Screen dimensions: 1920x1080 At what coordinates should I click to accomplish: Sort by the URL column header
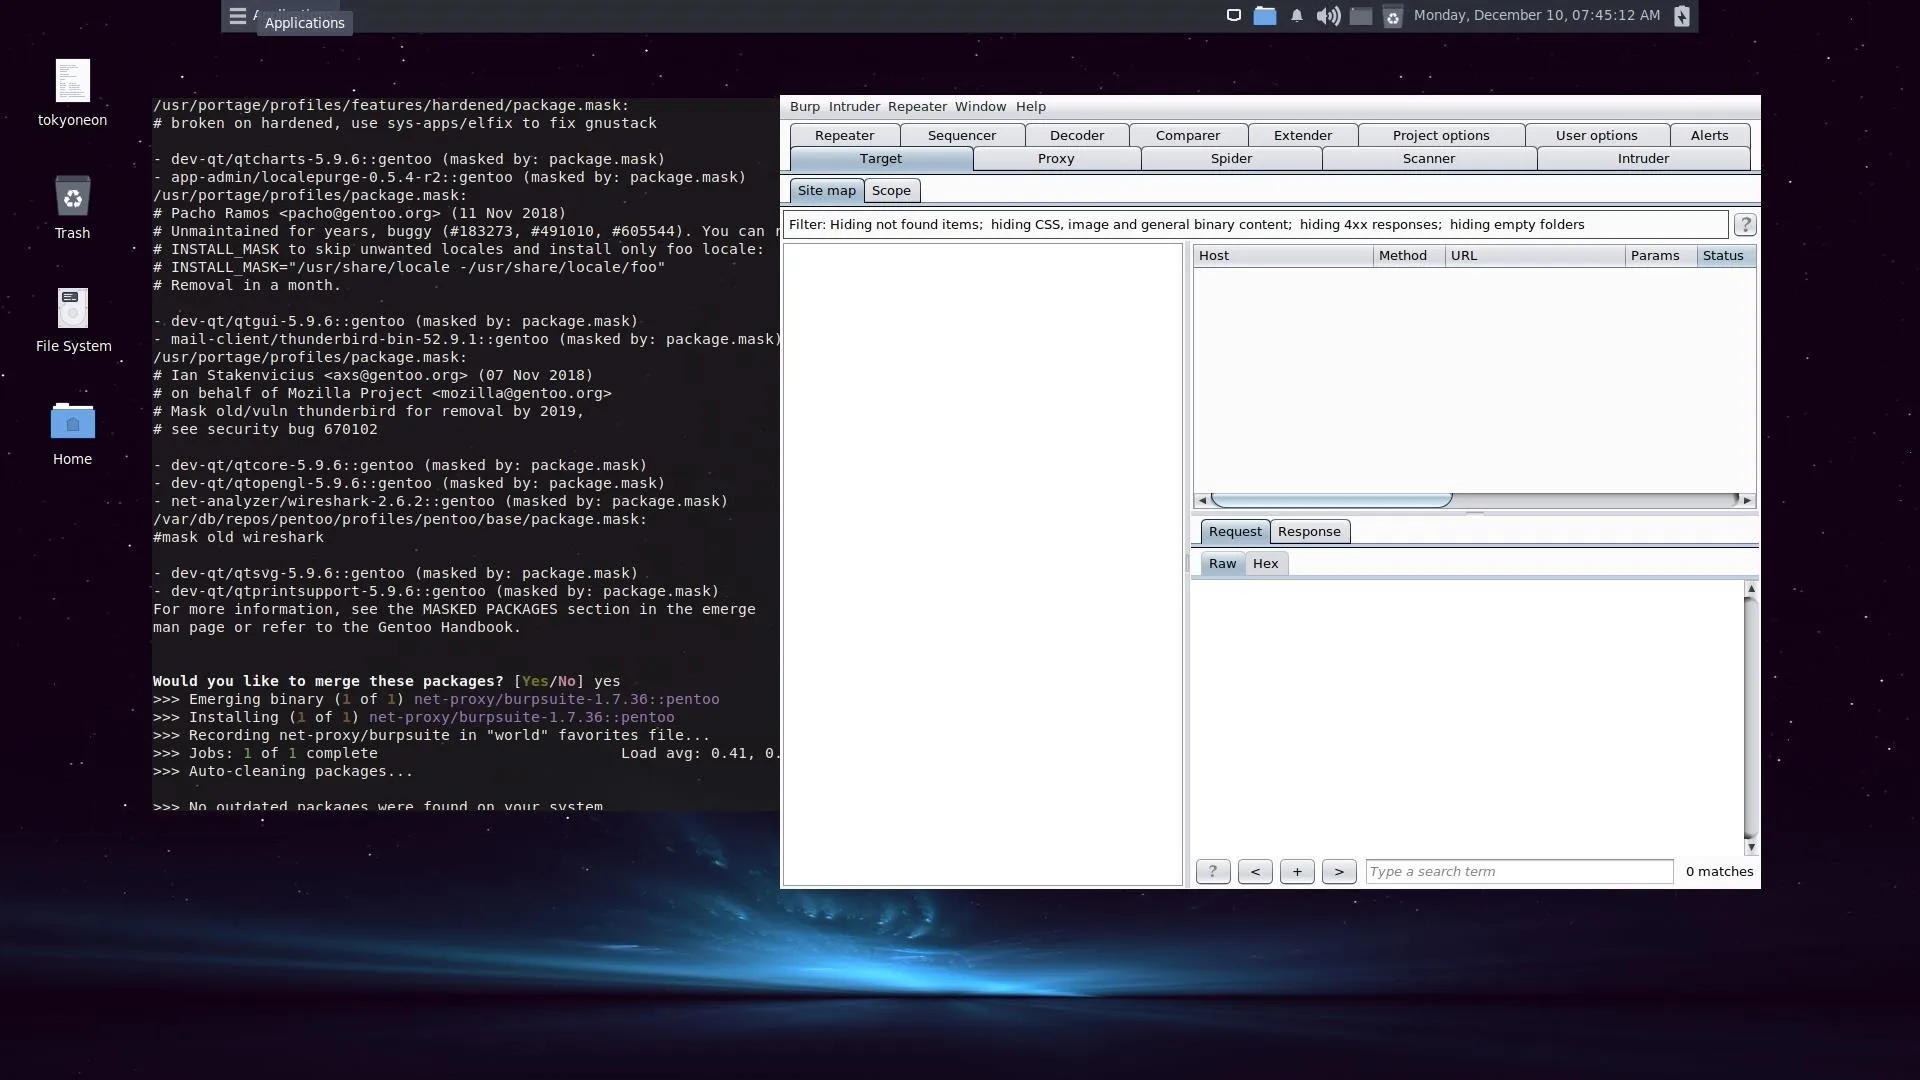point(1536,256)
